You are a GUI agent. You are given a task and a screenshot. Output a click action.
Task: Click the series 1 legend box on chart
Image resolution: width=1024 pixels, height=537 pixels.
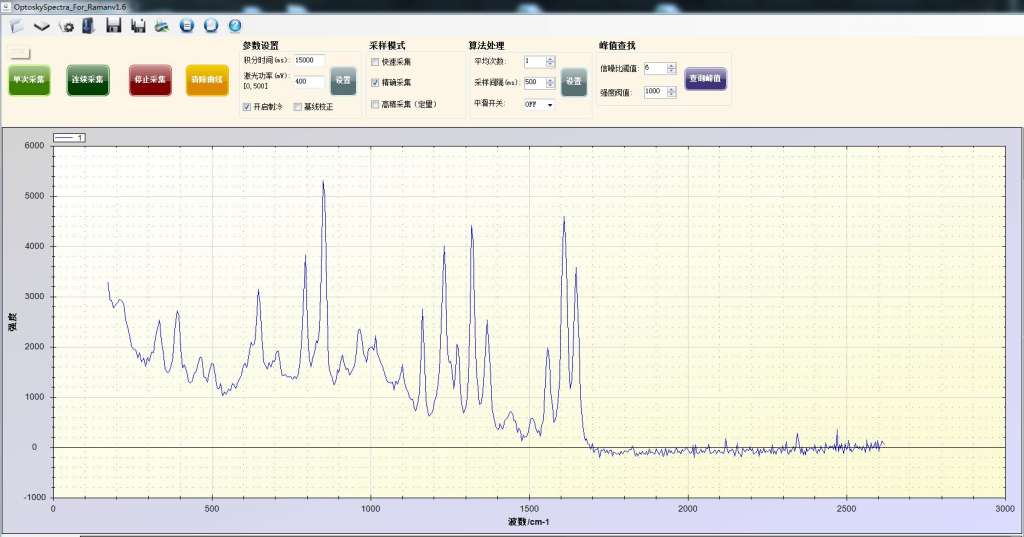[x=69, y=137]
